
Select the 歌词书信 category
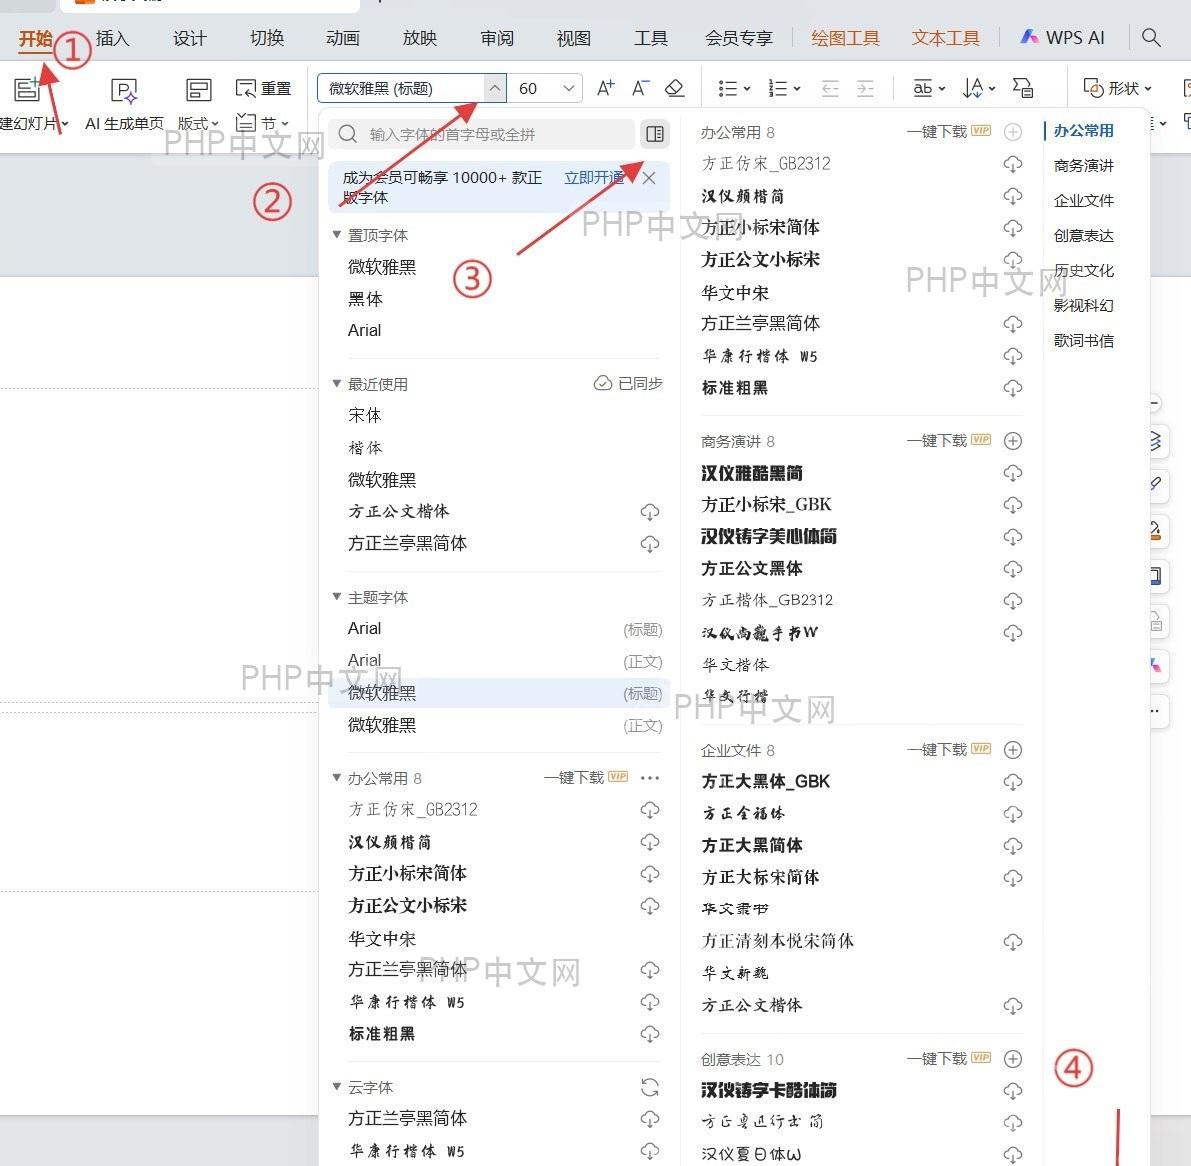pyautogui.click(x=1084, y=340)
